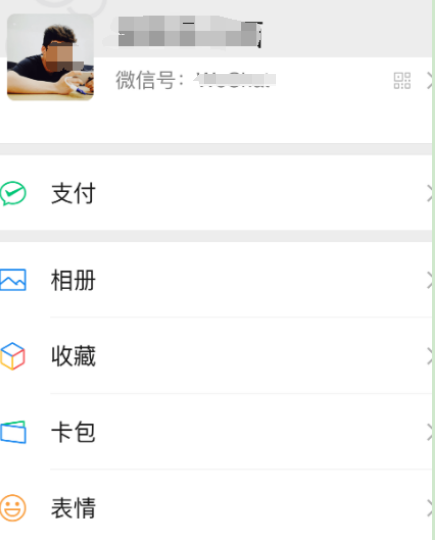
Task: Tap the colorful cube favorites icon
Action: (x=13, y=356)
